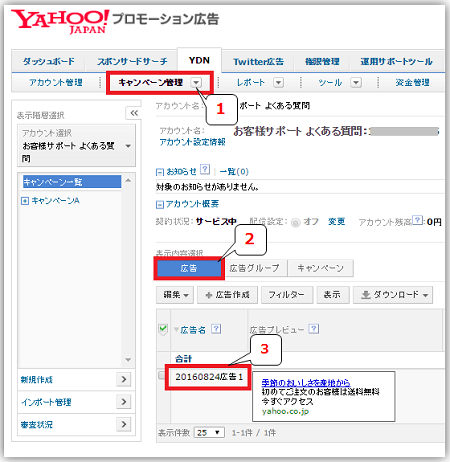Select キャンペーン一覧 in the tree
Image resolution: width=450 pixels, height=462 pixels.
coord(72,182)
